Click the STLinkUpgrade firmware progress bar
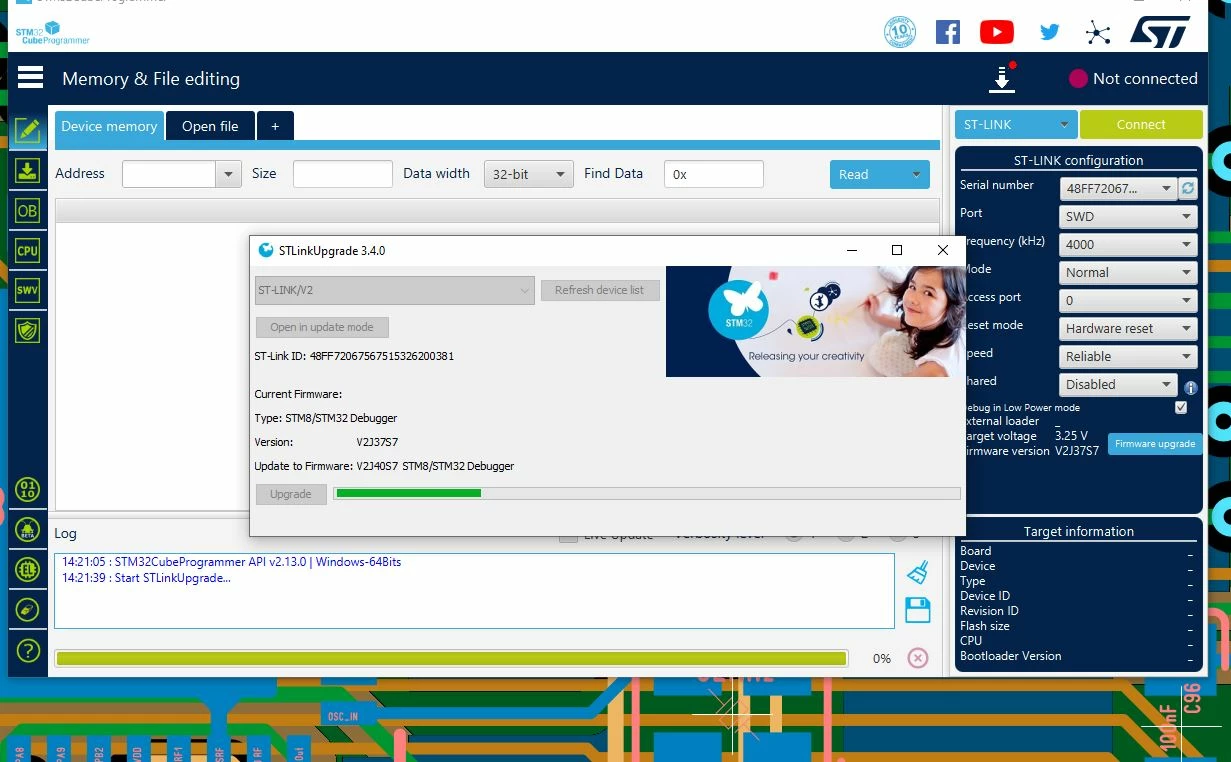Screen dimensions: 1231x762 647,493
